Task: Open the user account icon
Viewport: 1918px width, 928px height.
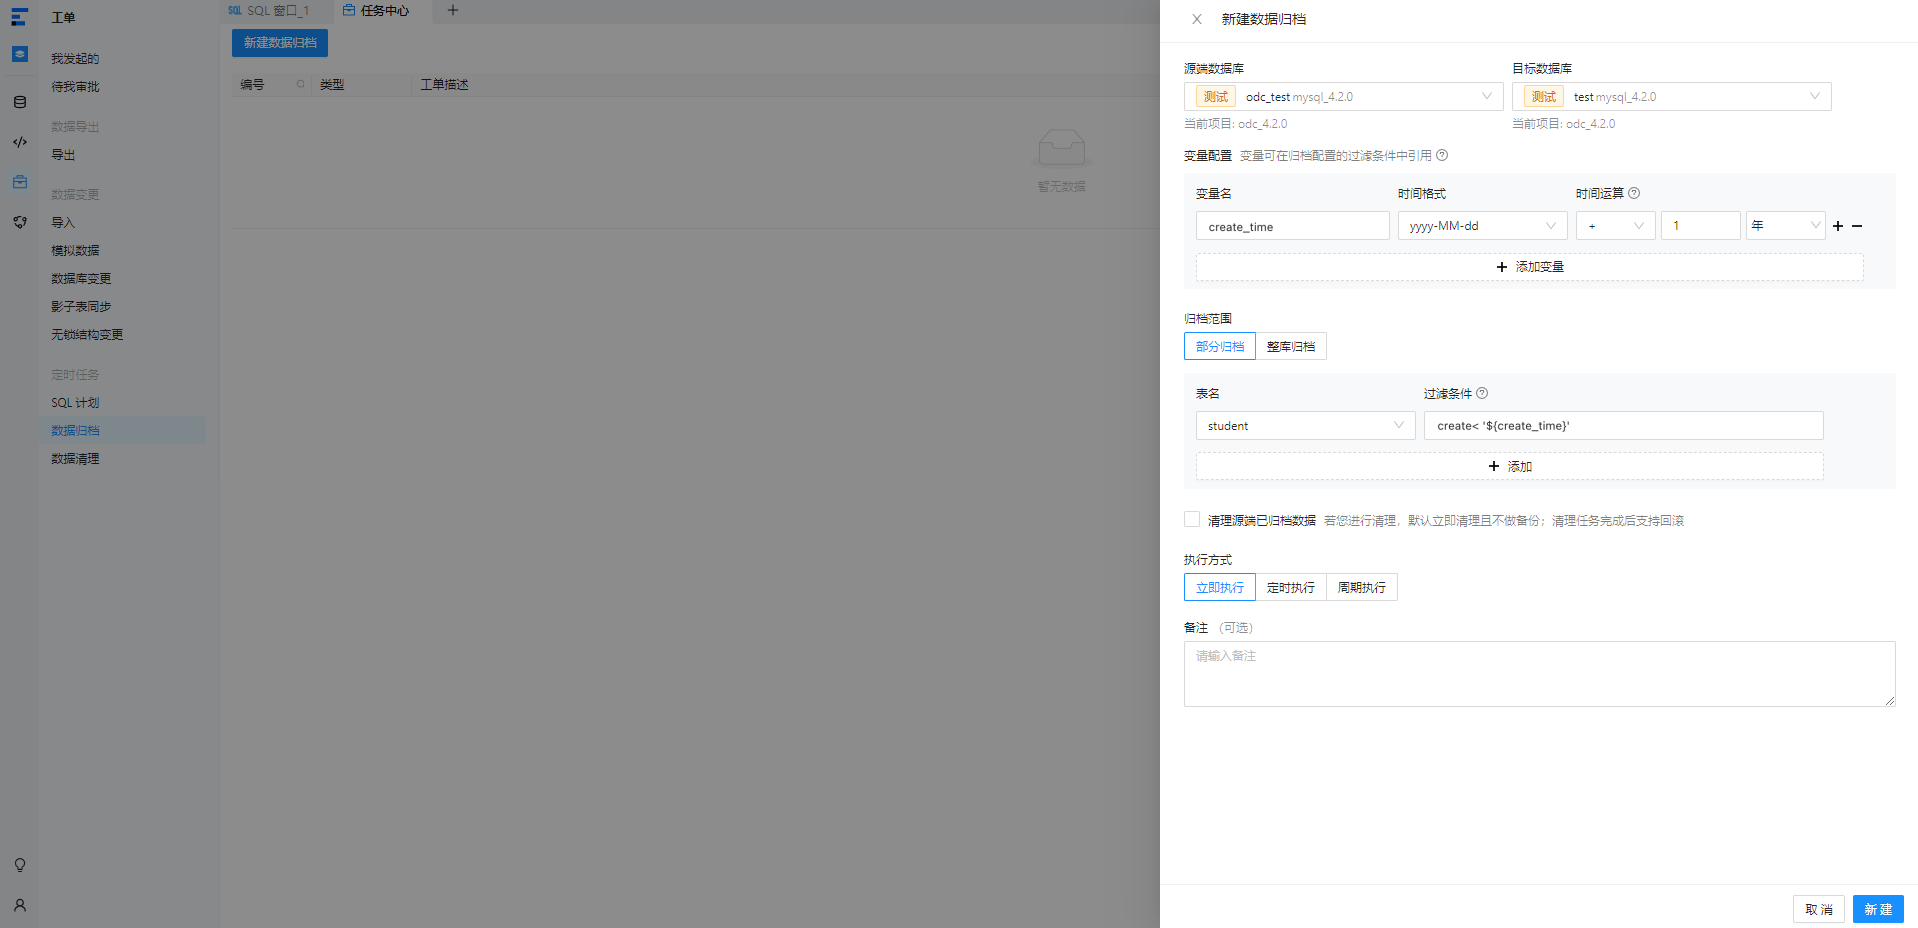Action: [19, 905]
